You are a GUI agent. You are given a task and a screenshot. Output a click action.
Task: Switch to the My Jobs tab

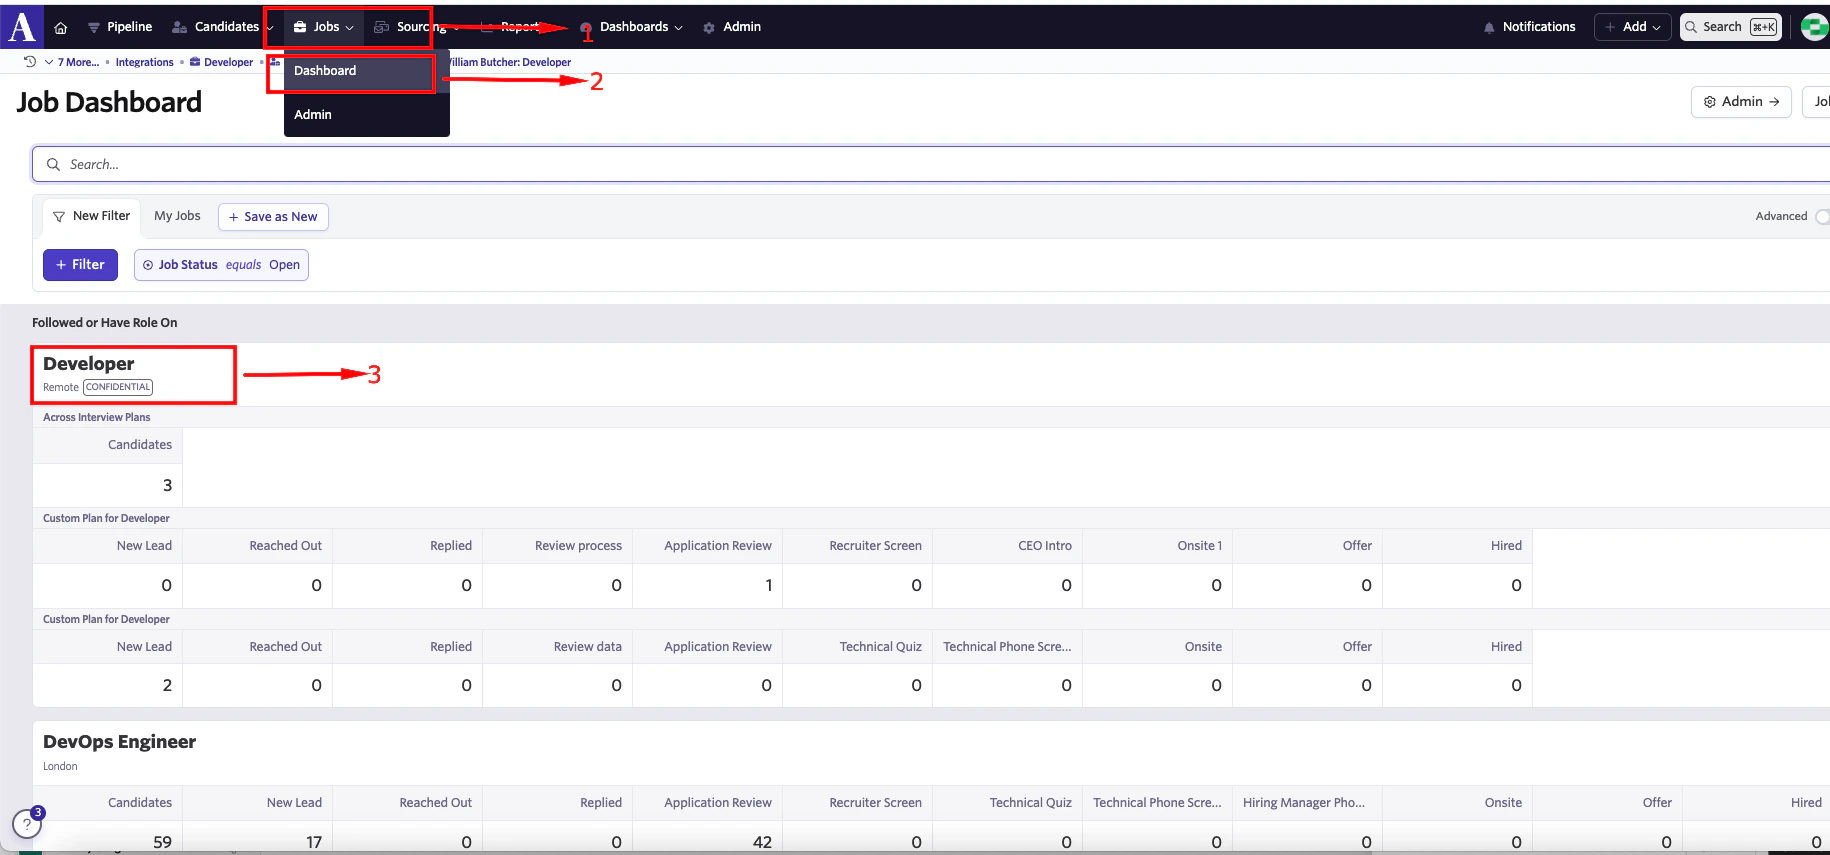click(x=177, y=216)
